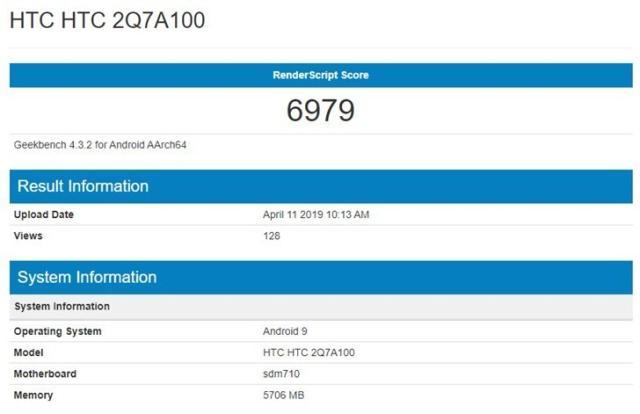The height and width of the screenshot is (414, 640).
Task: Click the Result Information section header
Action: [x=321, y=186]
